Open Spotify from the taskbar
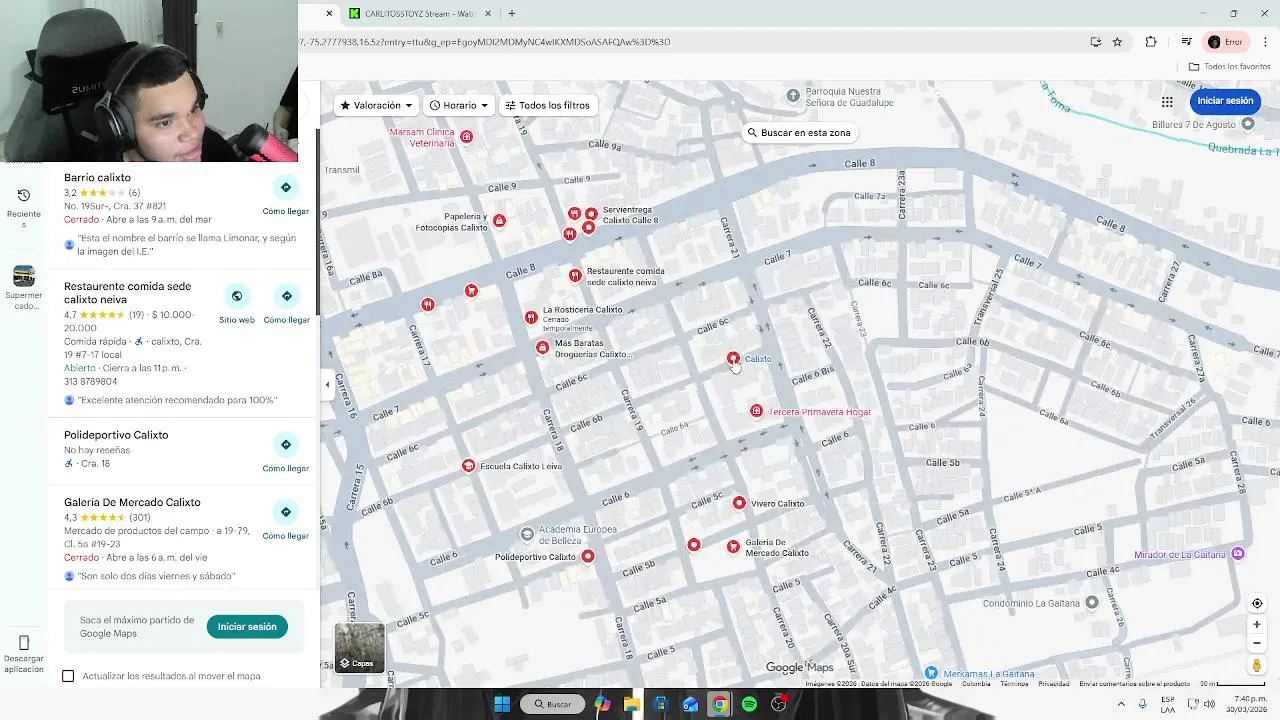The width and height of the screenshot is (1280, 720). tap(749, 704)
